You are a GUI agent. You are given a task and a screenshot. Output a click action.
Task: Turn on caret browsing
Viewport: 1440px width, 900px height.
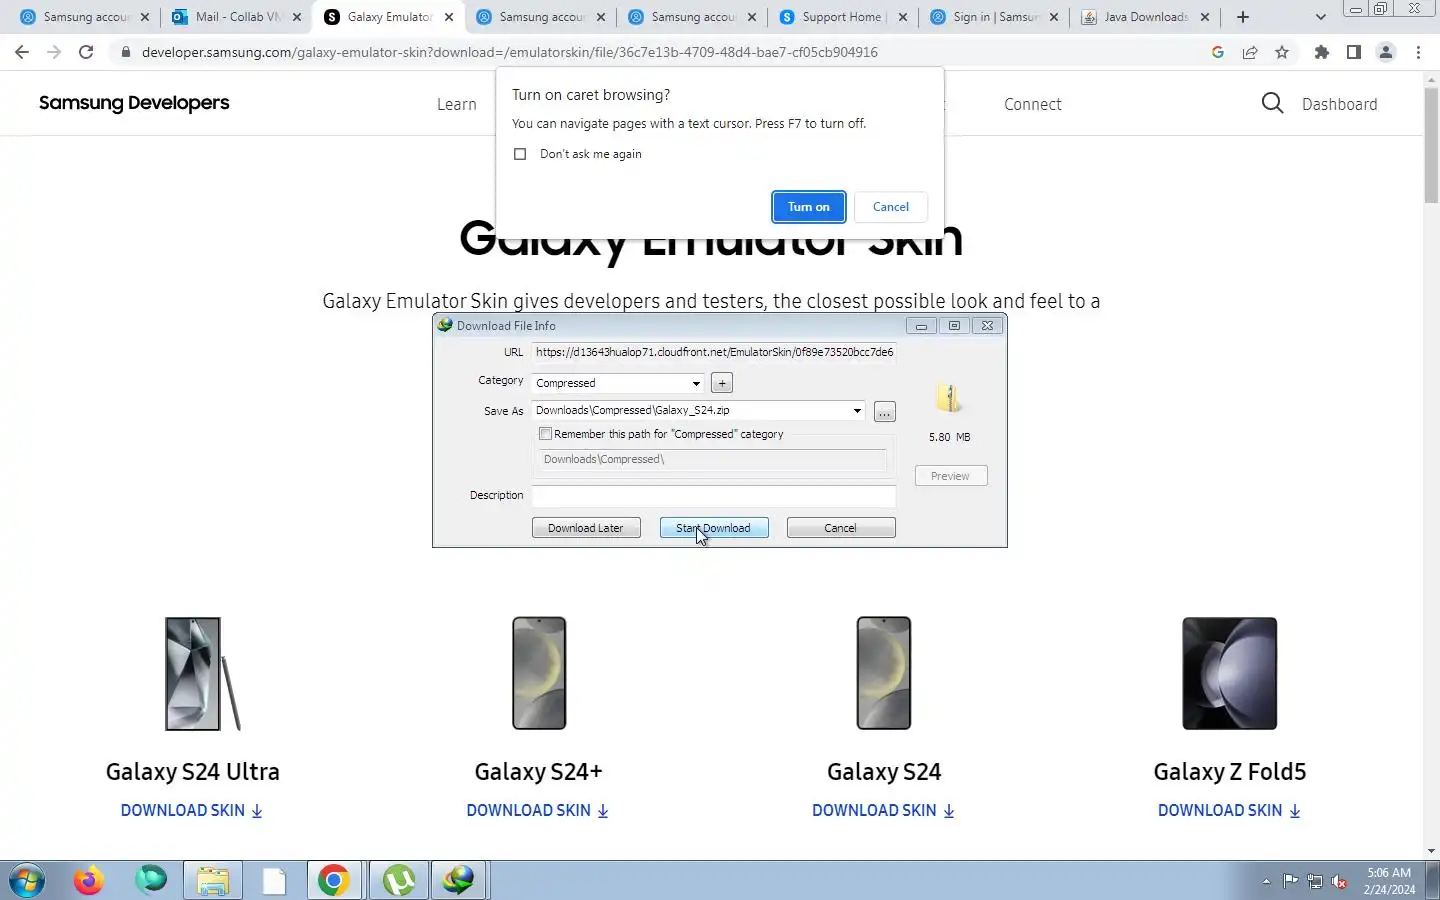pos(809,207)
